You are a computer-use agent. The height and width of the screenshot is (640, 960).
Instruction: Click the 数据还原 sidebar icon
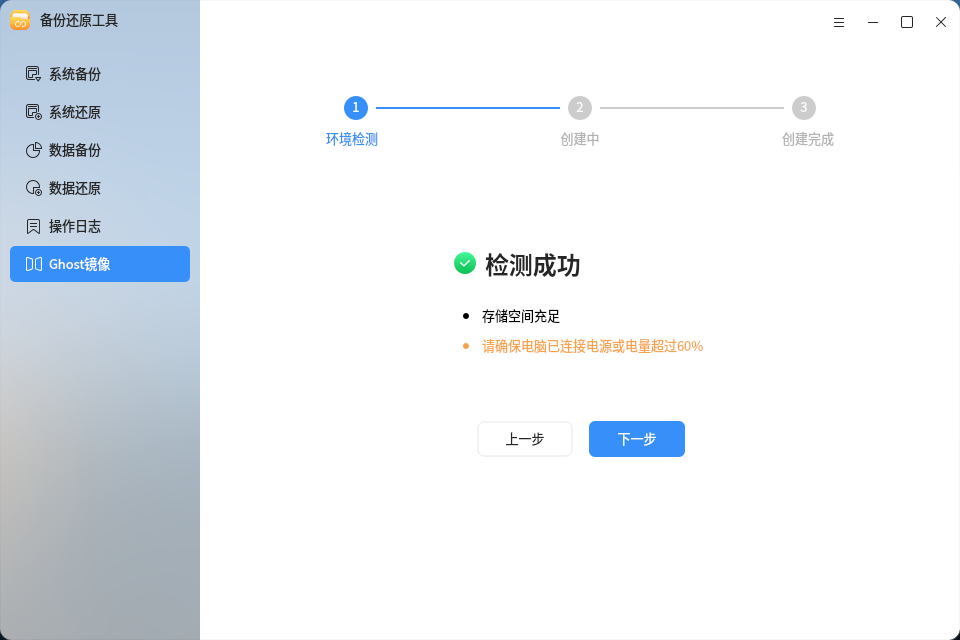coord(33,188)
